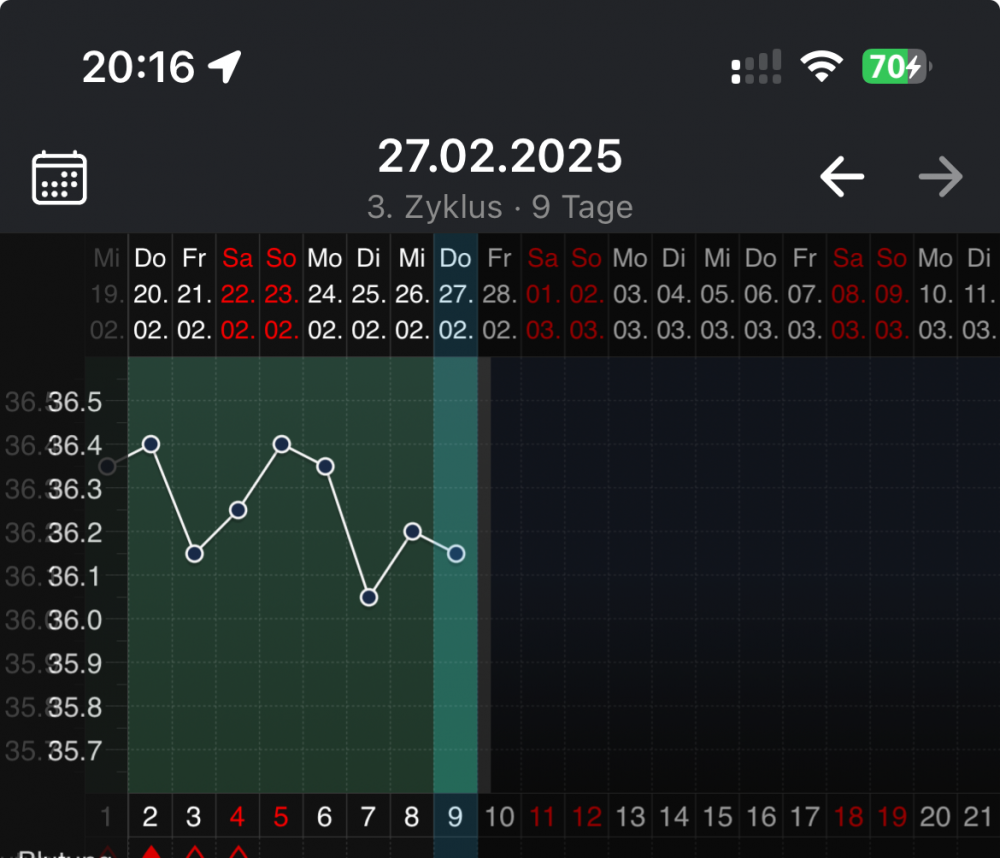Select cycle day number 2
Image resolution: width=1000 pixels, height=858 pixels.
point(151,817)
